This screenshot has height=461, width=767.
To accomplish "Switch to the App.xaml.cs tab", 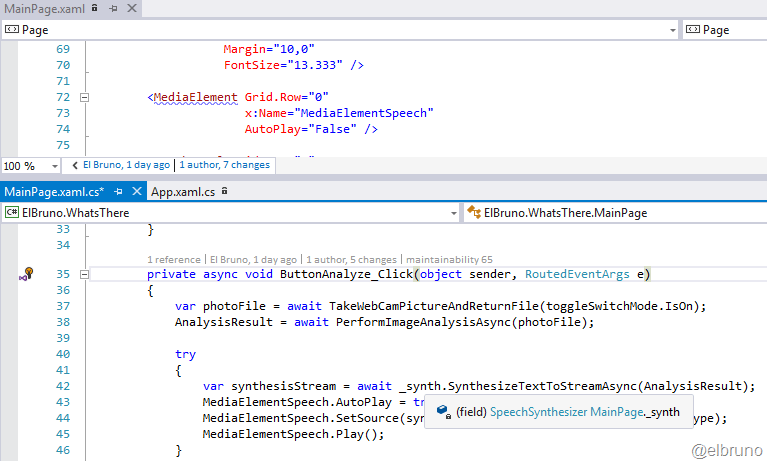I will coord(183,190).
